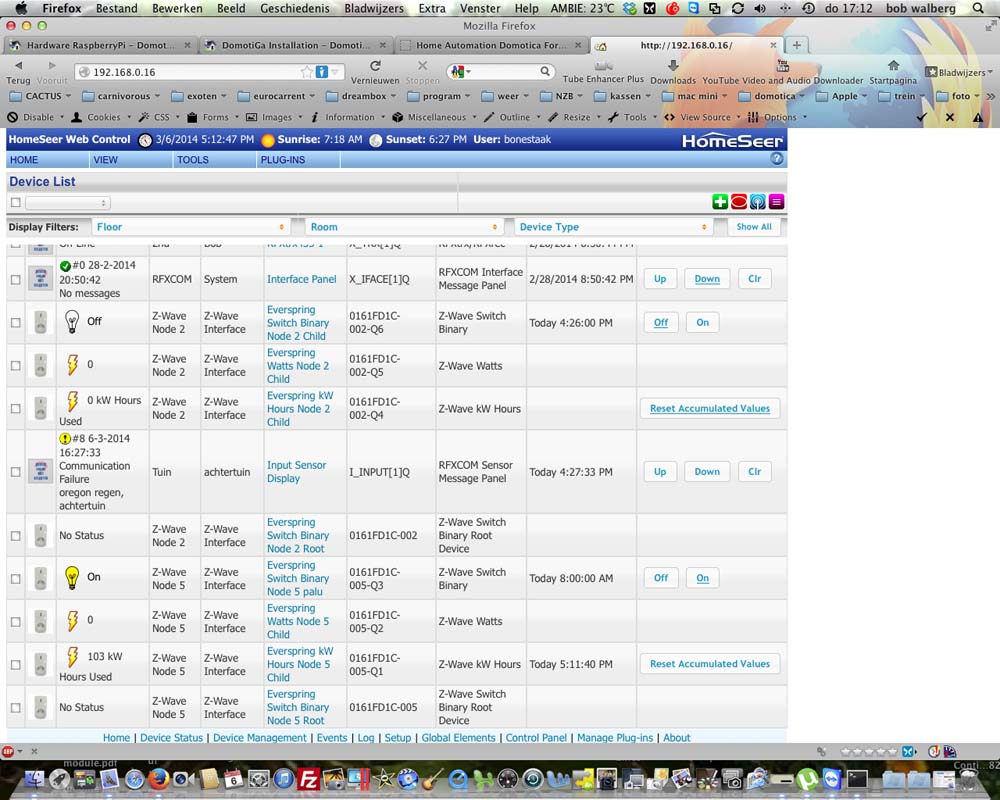Screen dimensions: 1000x800
Task: Open the action dropdown beside select-all checkbox
Action: (x=68, y=203)
